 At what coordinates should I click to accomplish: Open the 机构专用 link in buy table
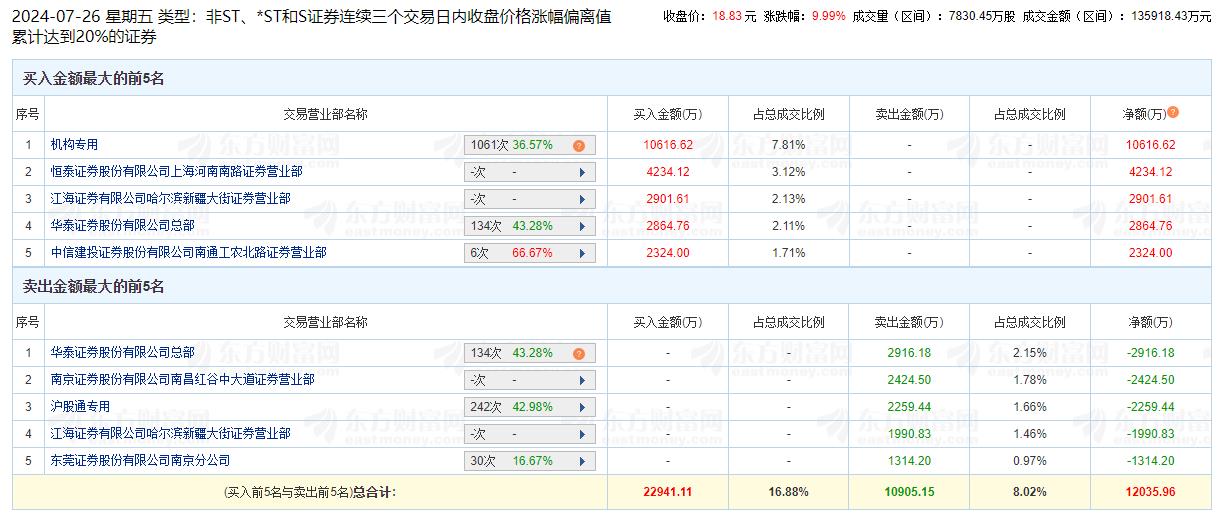click(x=75, y=145)
